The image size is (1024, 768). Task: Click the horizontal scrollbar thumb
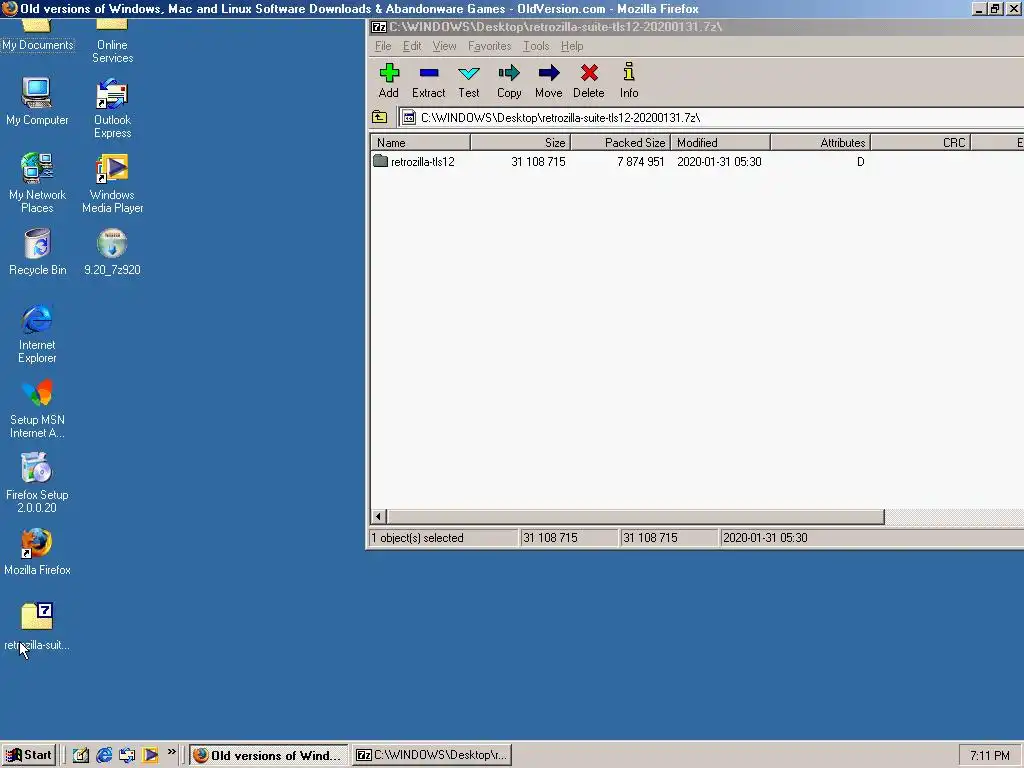point(635,517)
